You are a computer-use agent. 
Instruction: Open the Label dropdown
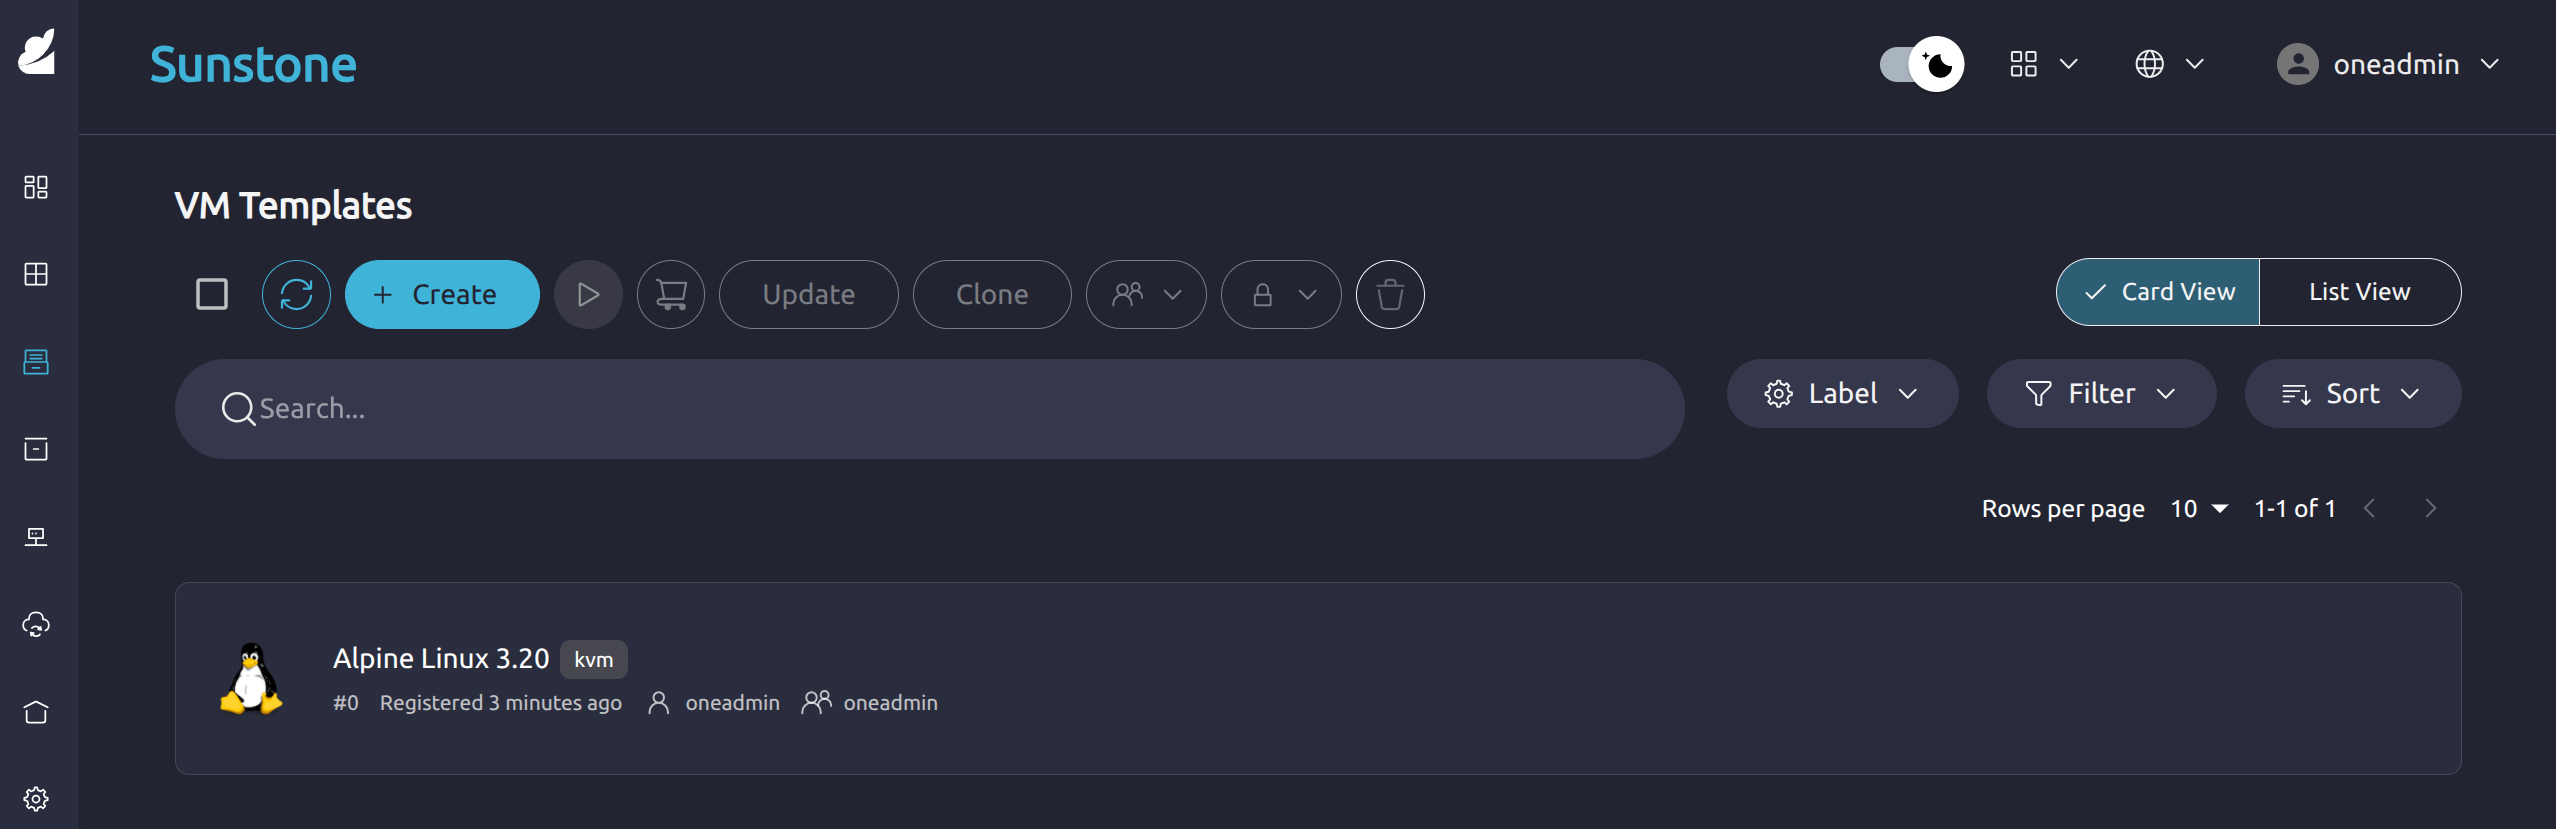coord(1843,393)
